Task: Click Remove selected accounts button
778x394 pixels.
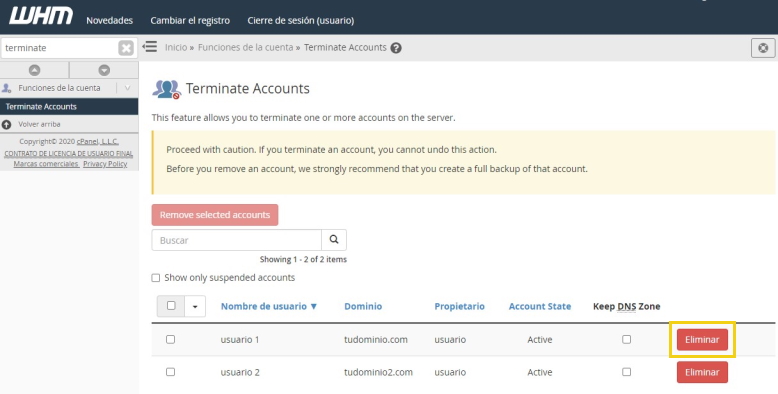Action: pyautogui.click(x=215, y=215)
